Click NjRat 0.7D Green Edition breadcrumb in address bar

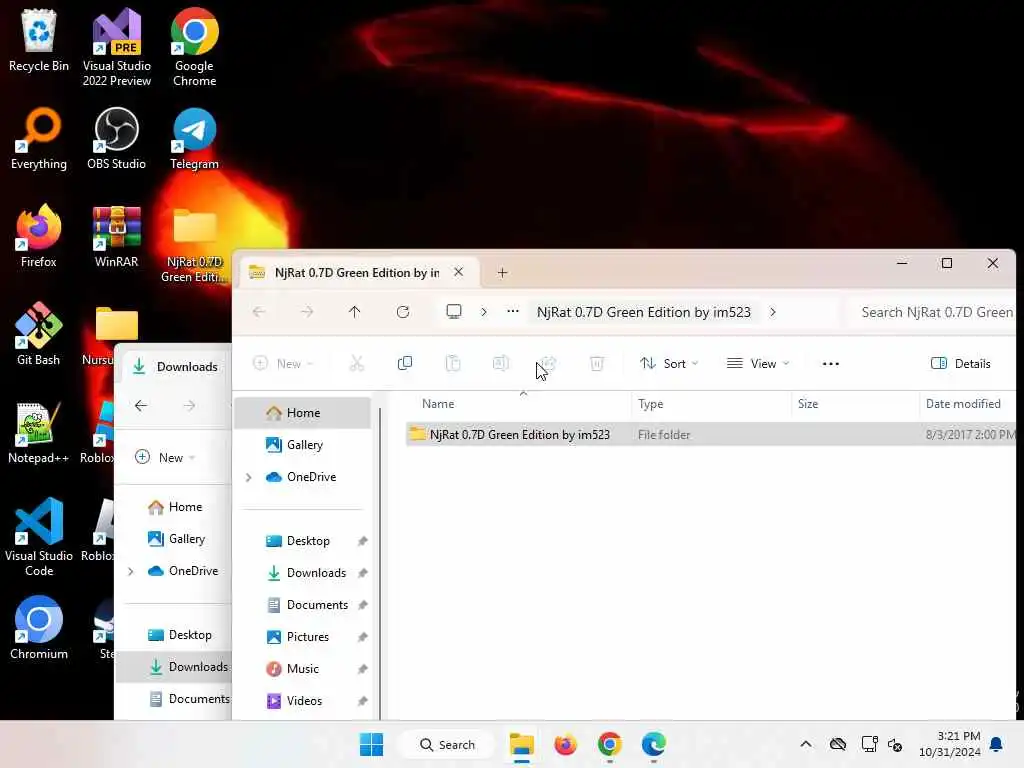tap(644, 312)
